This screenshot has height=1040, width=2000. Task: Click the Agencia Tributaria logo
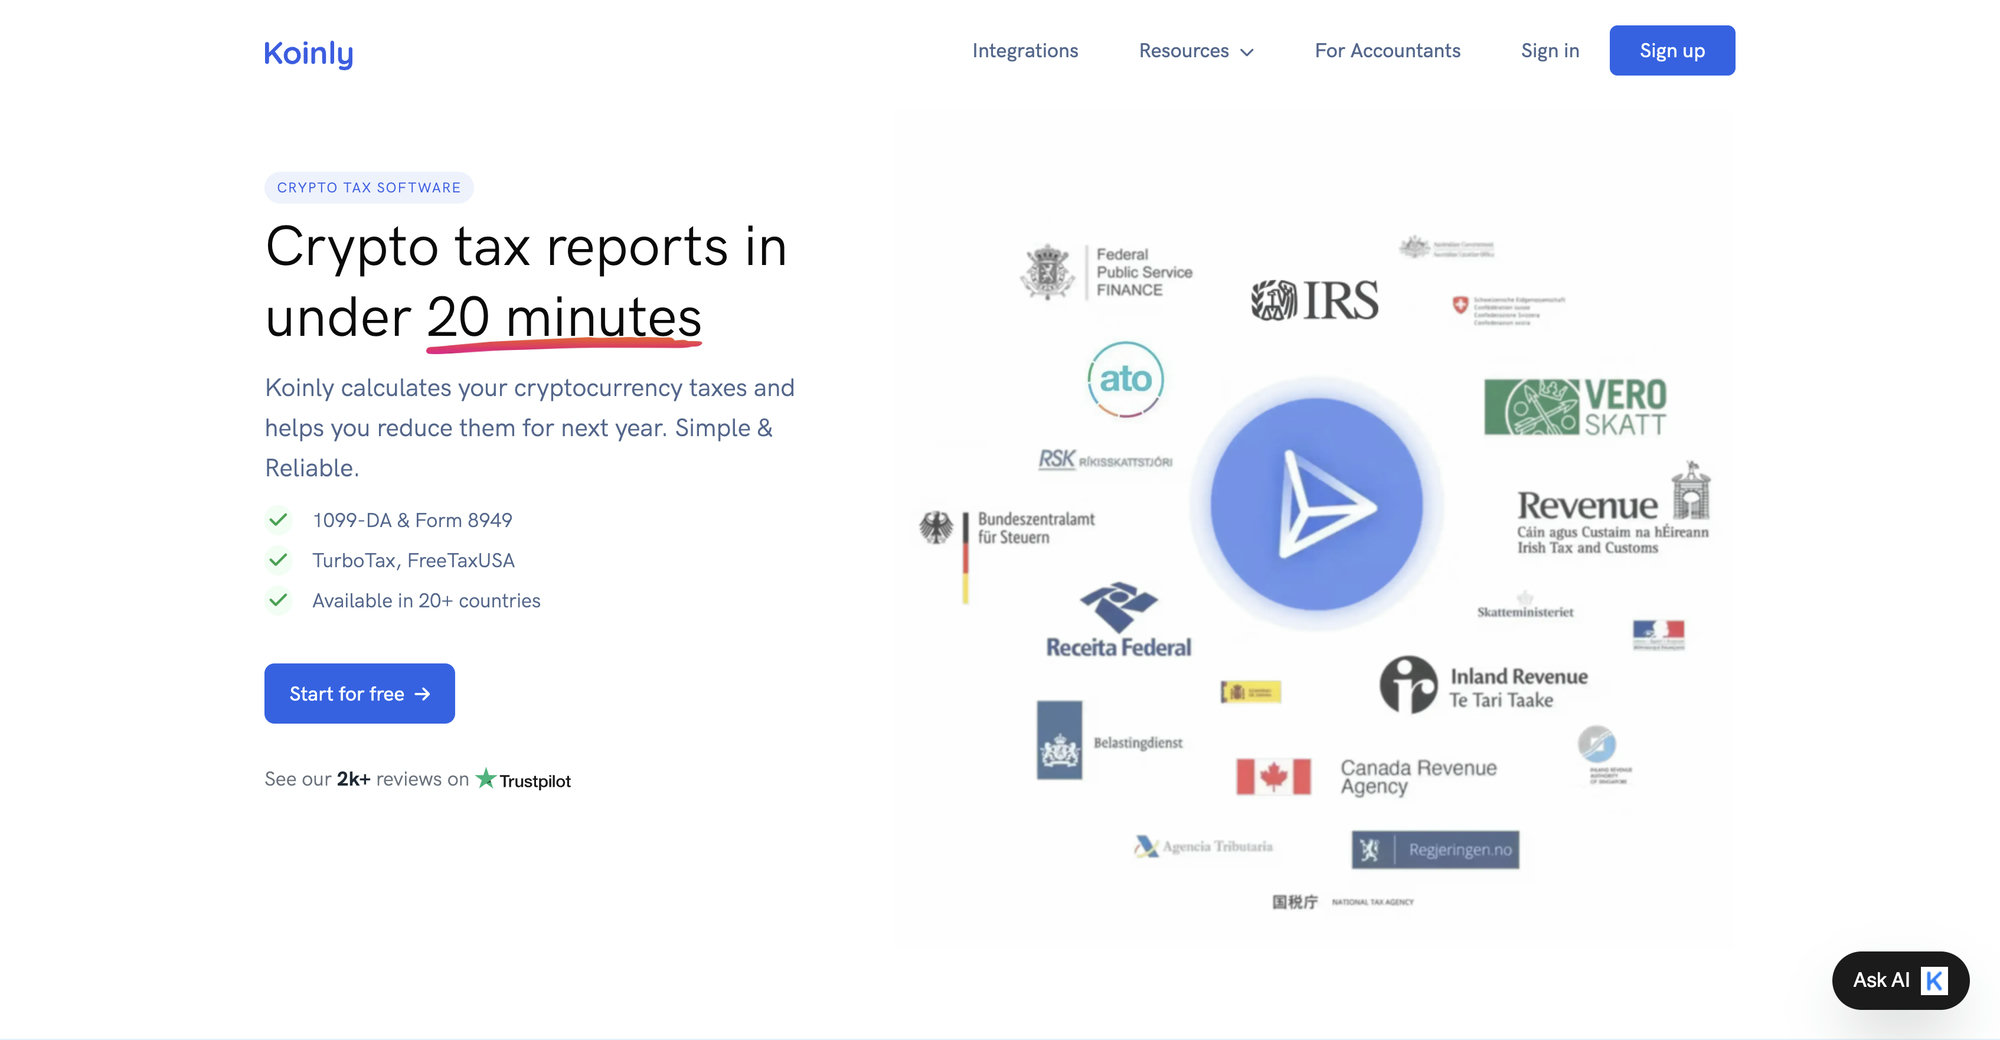(1203, 847)
